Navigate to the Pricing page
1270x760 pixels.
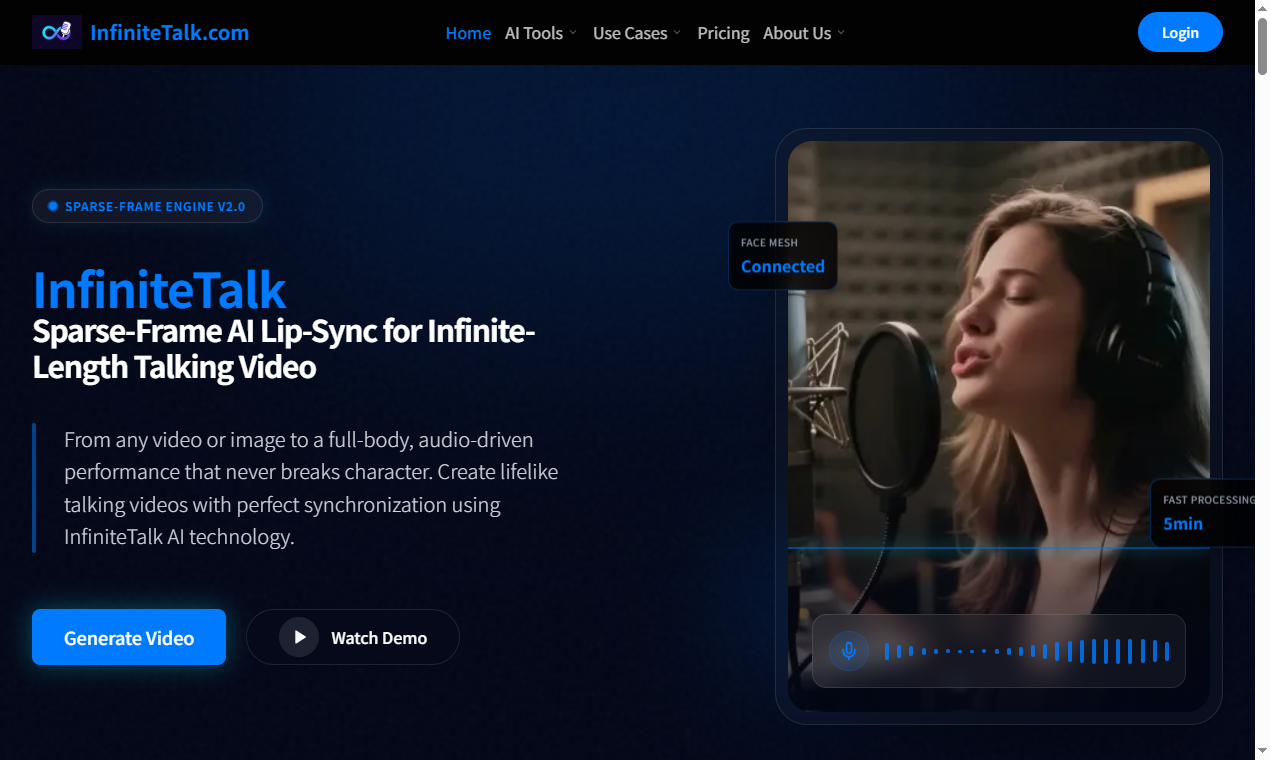pos(723,33)
